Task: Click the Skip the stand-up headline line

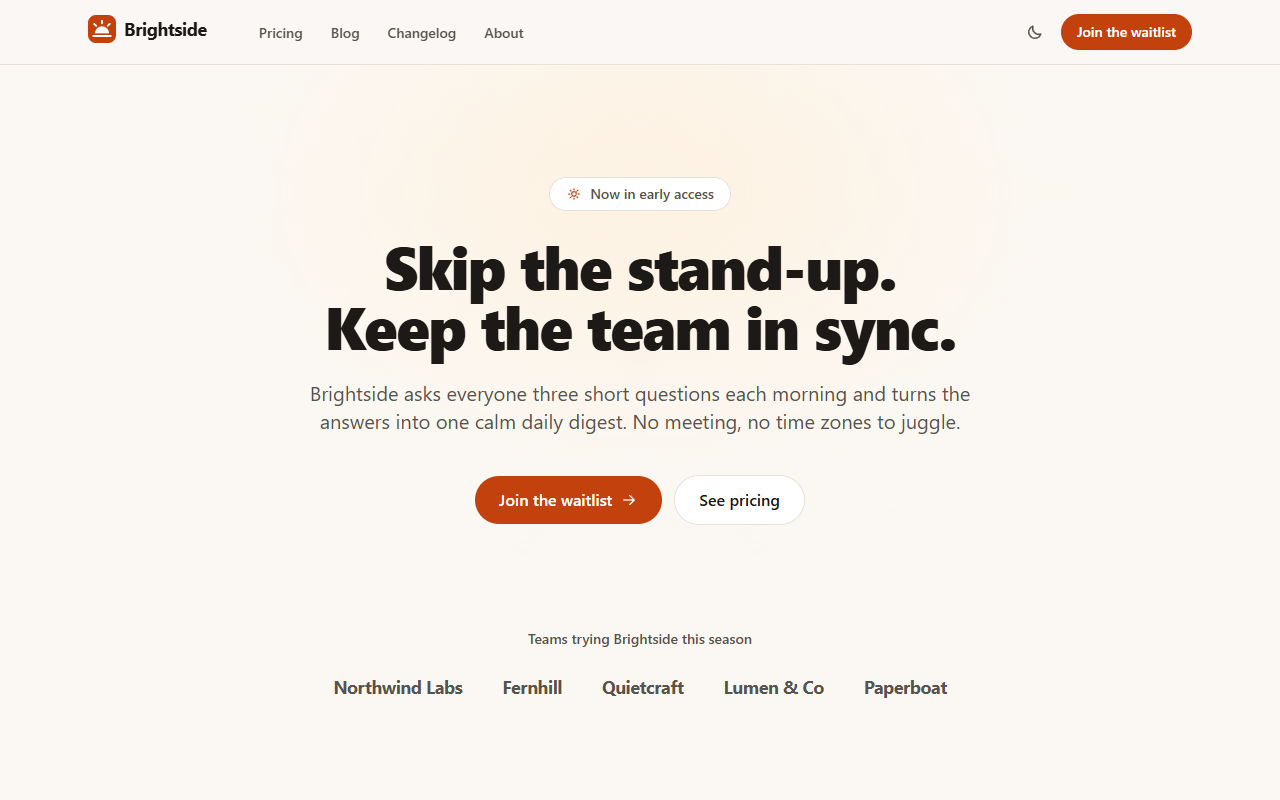Action: 640,270
